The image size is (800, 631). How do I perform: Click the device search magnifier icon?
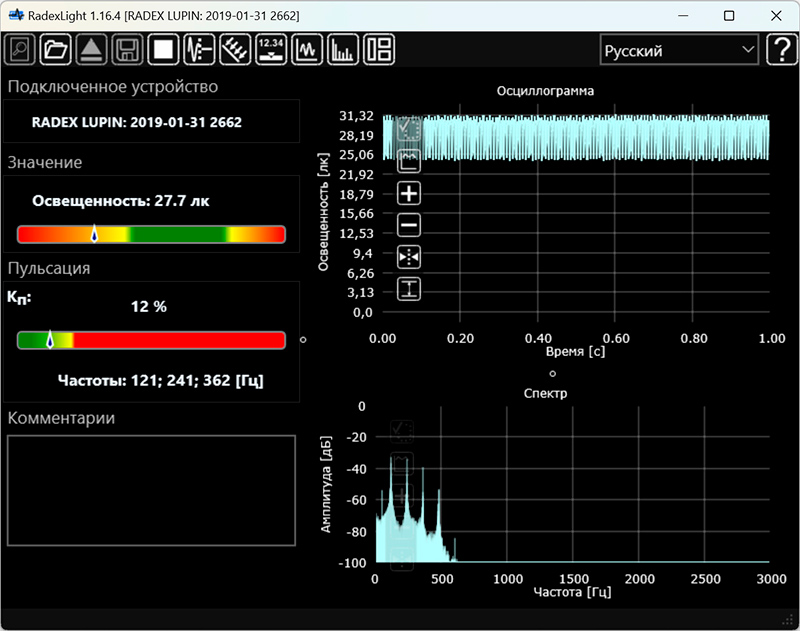pos(20,49)
